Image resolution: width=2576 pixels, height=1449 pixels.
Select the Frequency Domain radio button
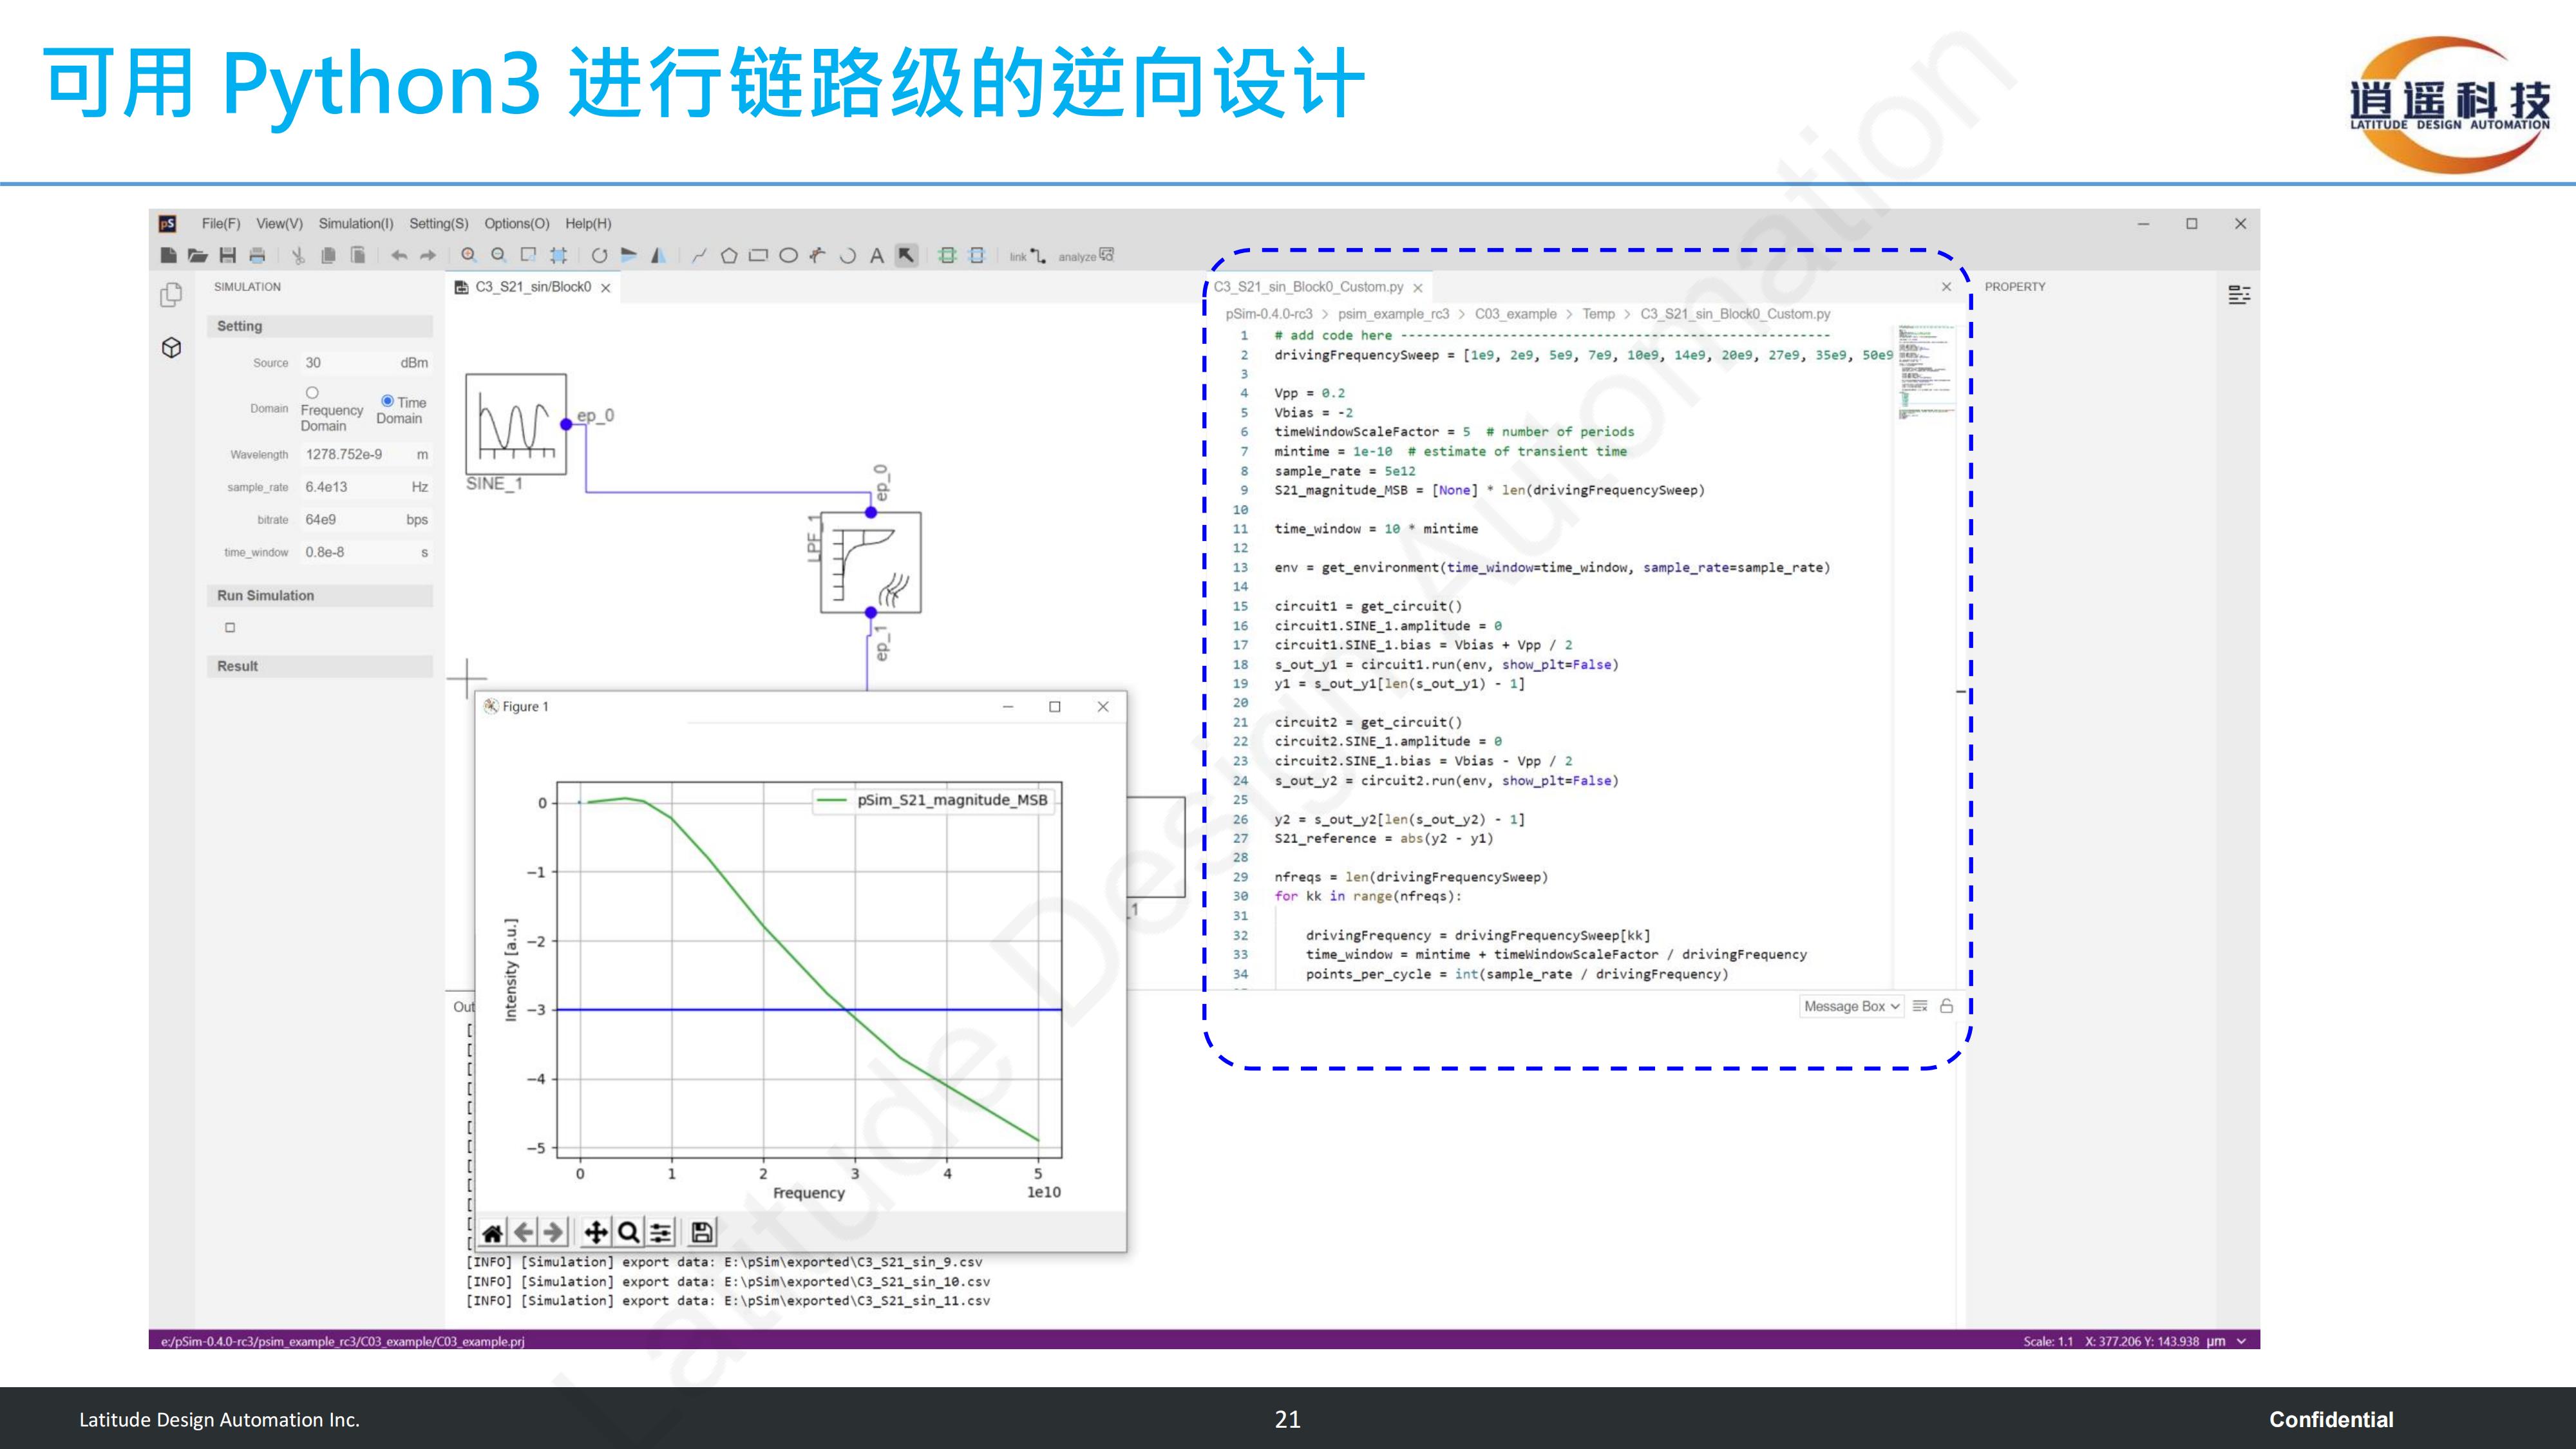click(312, 393)
